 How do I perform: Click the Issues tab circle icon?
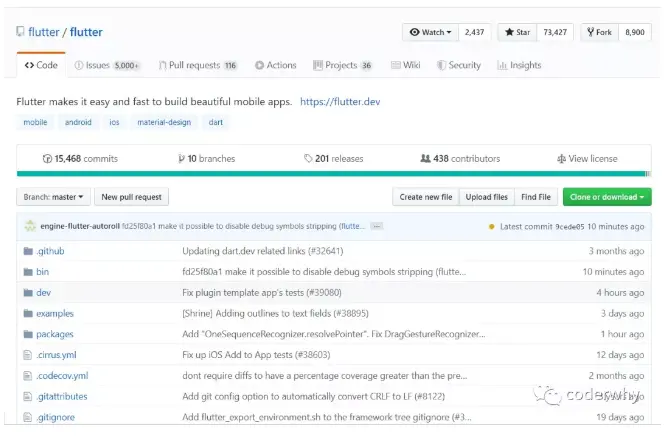(79, 66)
